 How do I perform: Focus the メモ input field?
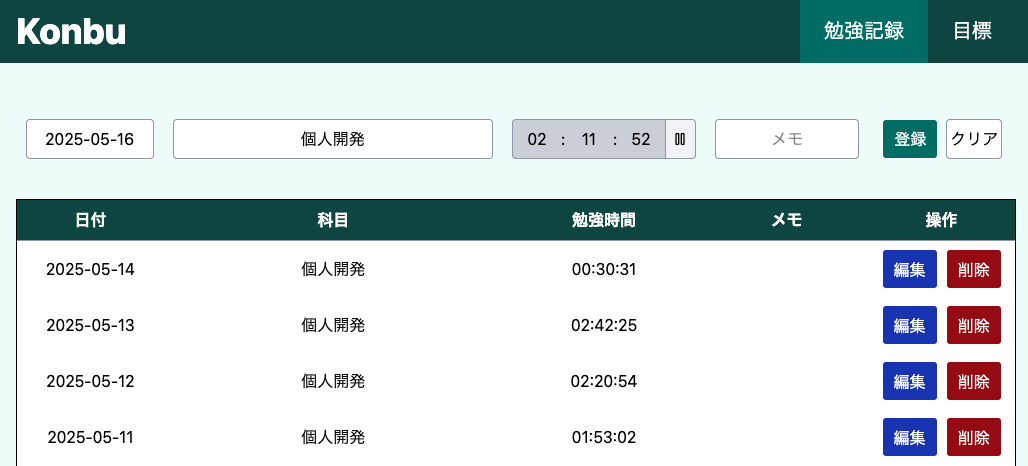787,139
